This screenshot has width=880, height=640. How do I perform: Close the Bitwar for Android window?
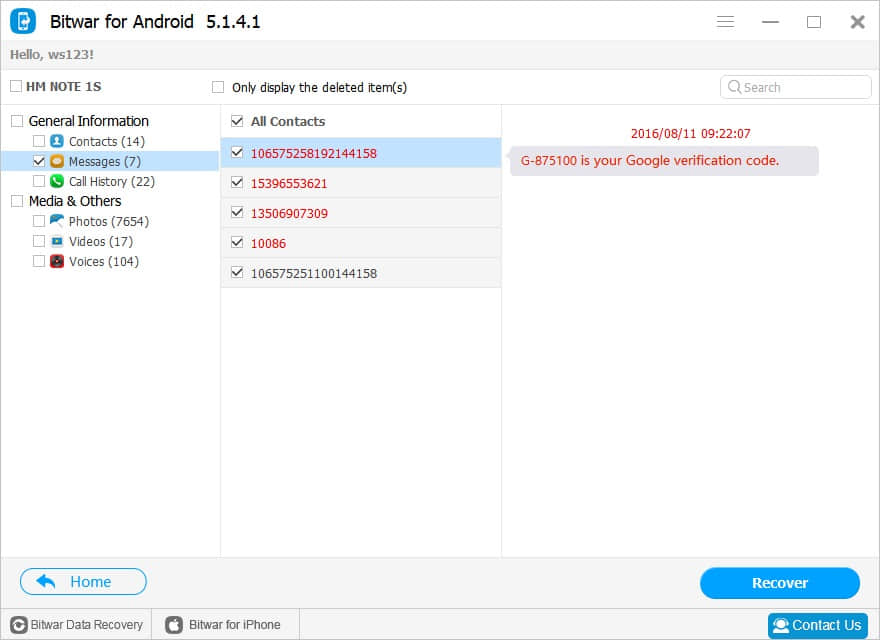coord(857,21)
